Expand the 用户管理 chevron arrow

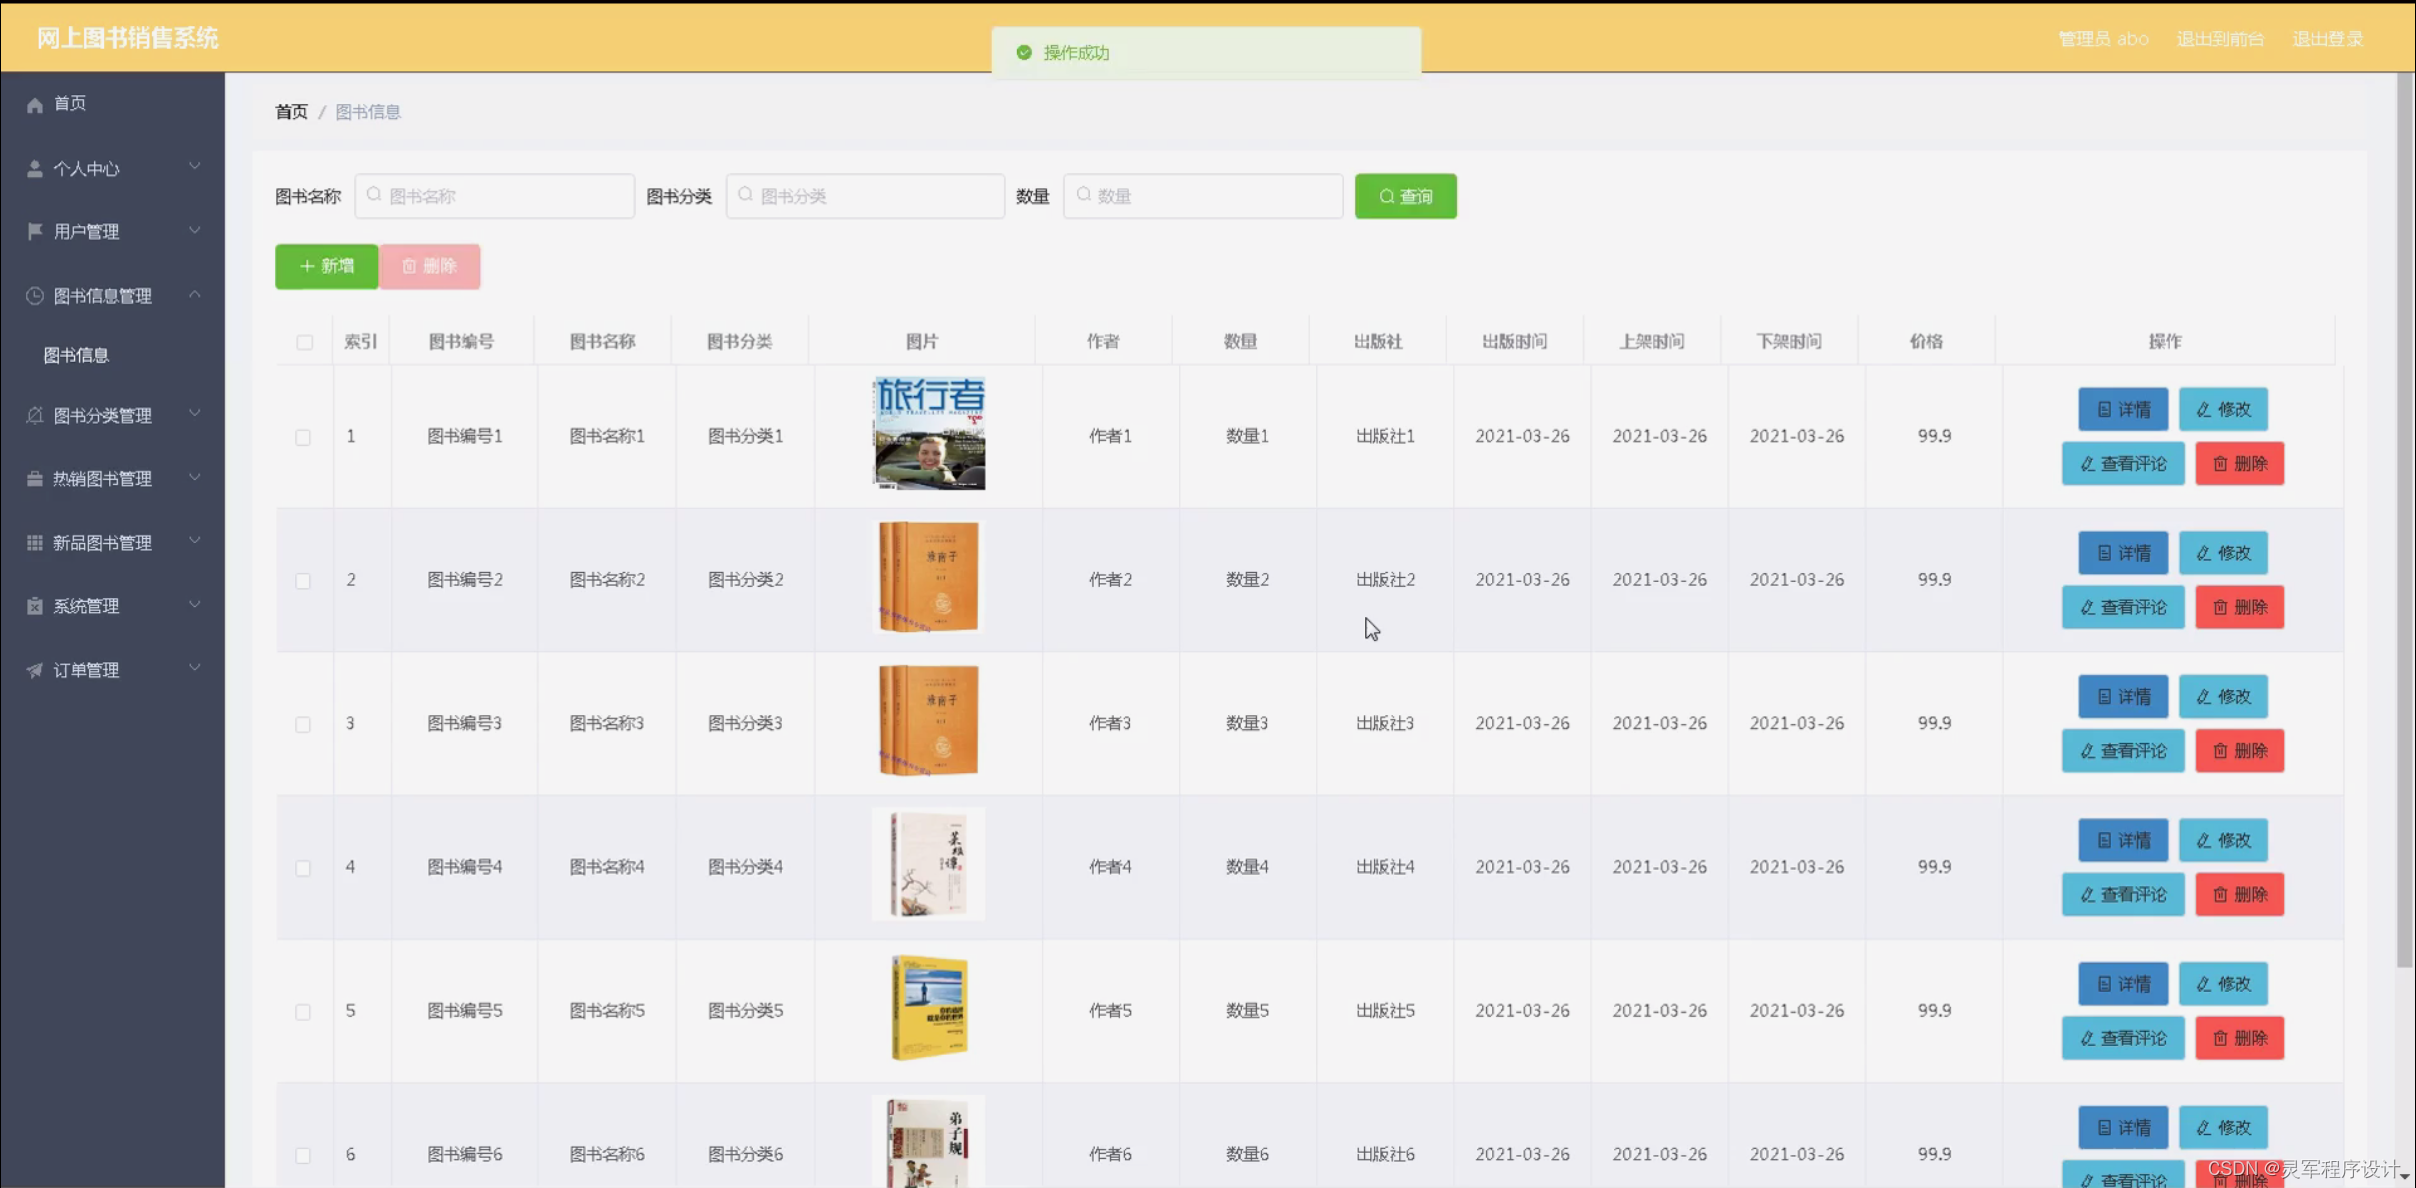[195, 231]
